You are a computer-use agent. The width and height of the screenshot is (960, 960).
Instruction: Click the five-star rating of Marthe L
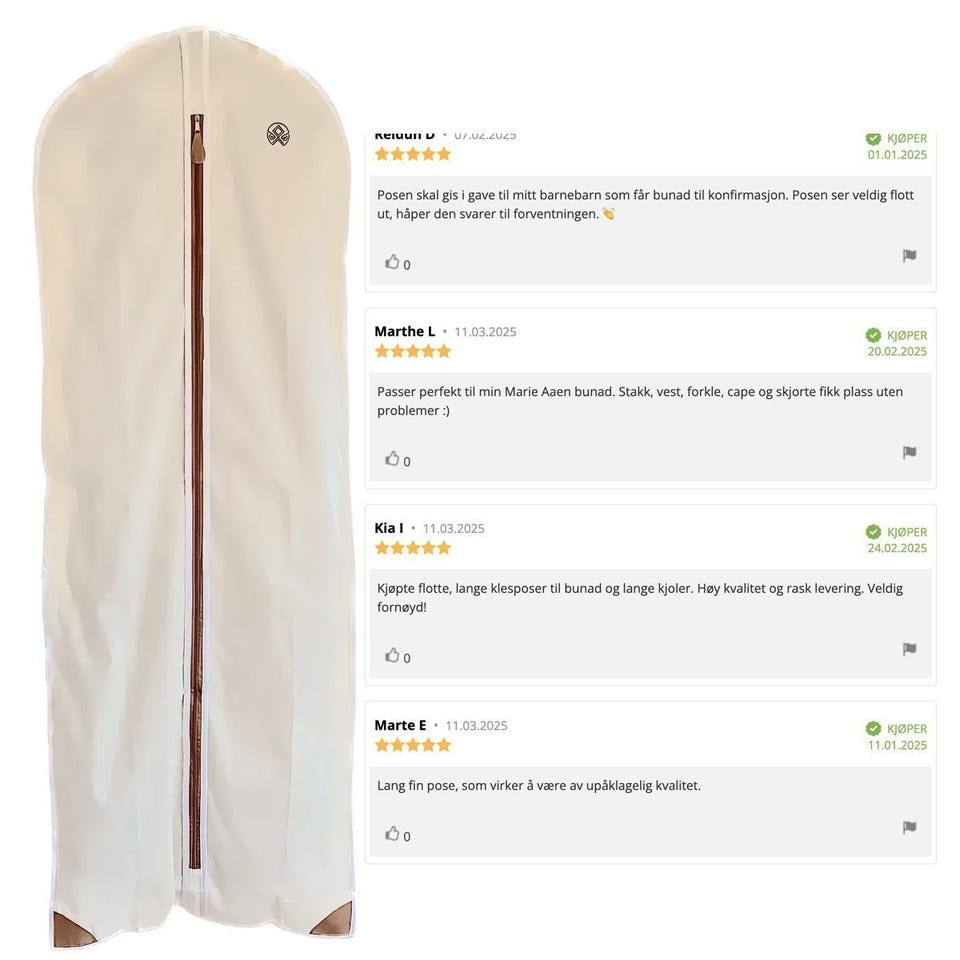click(x=413, y=351)
